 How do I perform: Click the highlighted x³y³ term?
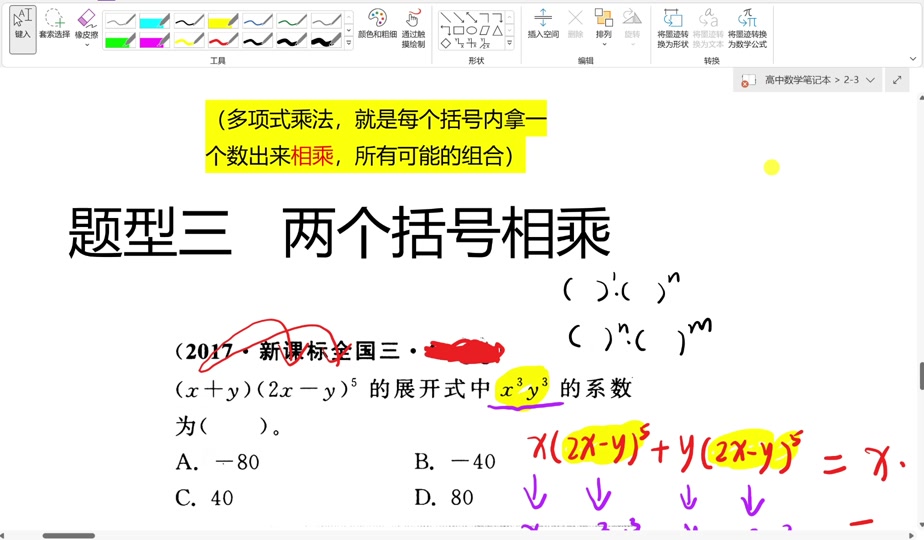[x=524, y=389]
